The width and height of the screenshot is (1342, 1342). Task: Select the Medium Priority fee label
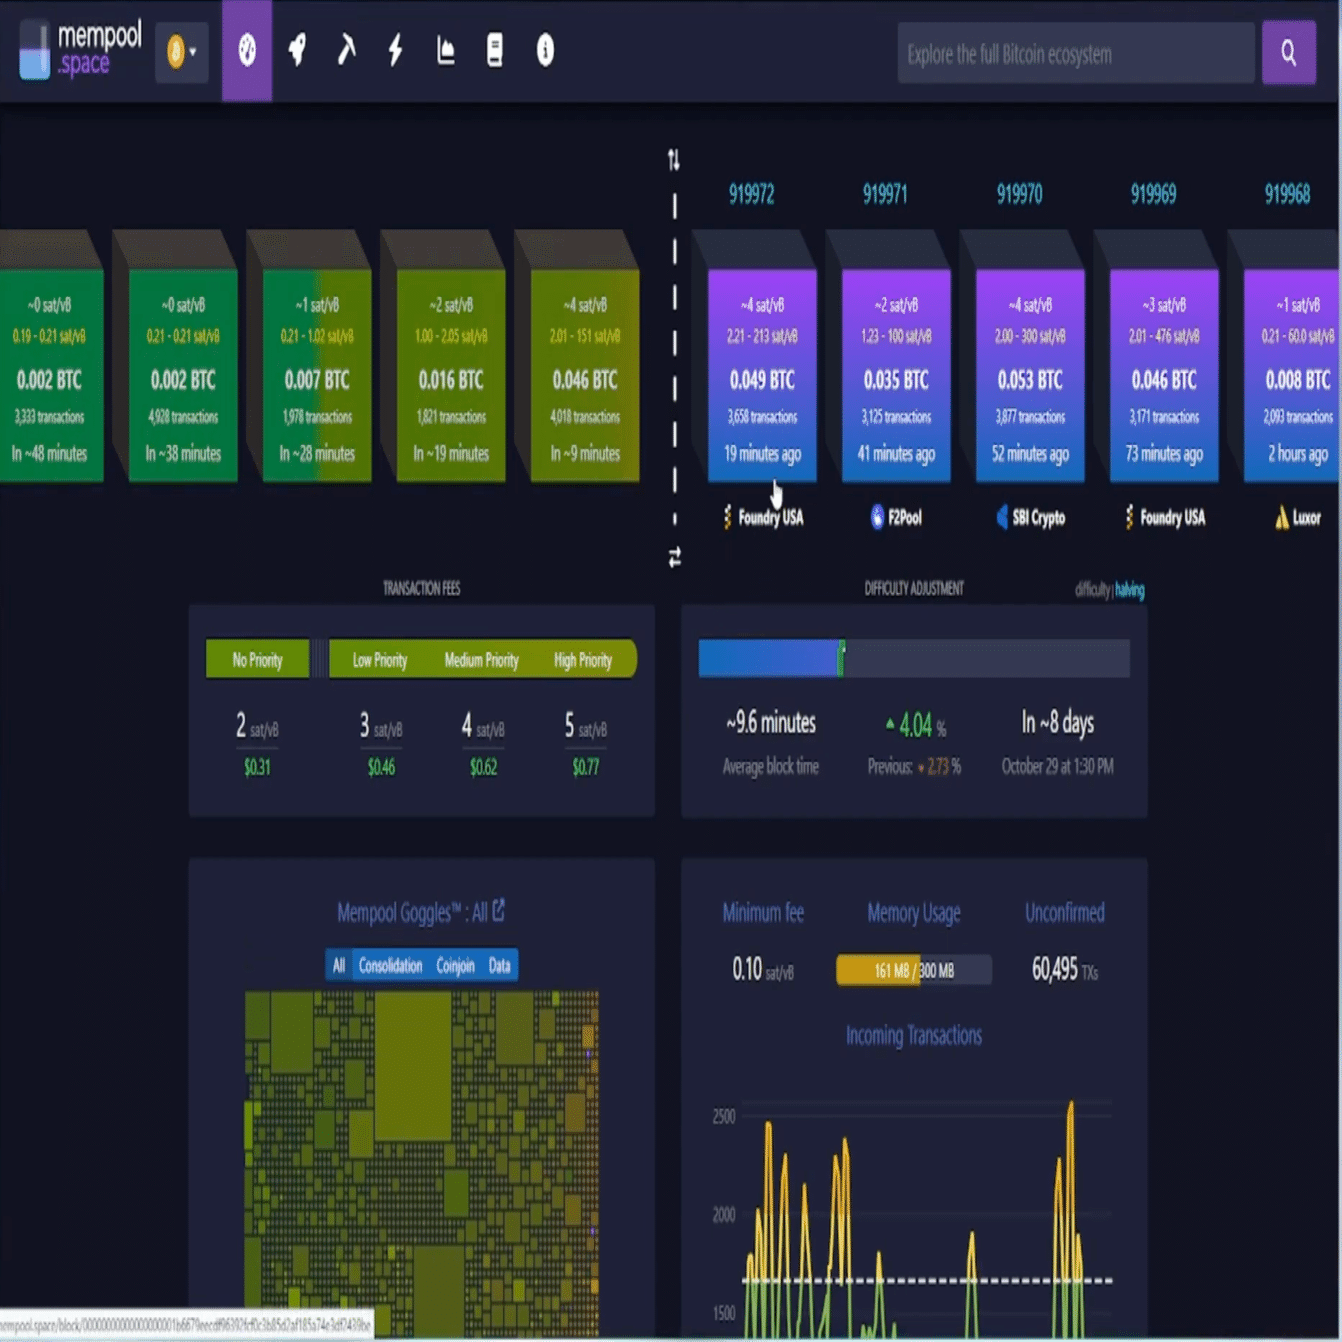point(482,660)
